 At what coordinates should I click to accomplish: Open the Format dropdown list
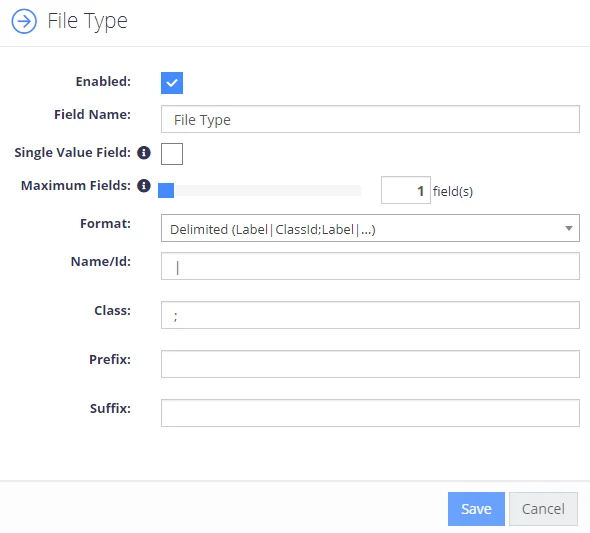[x=370, y=228]
